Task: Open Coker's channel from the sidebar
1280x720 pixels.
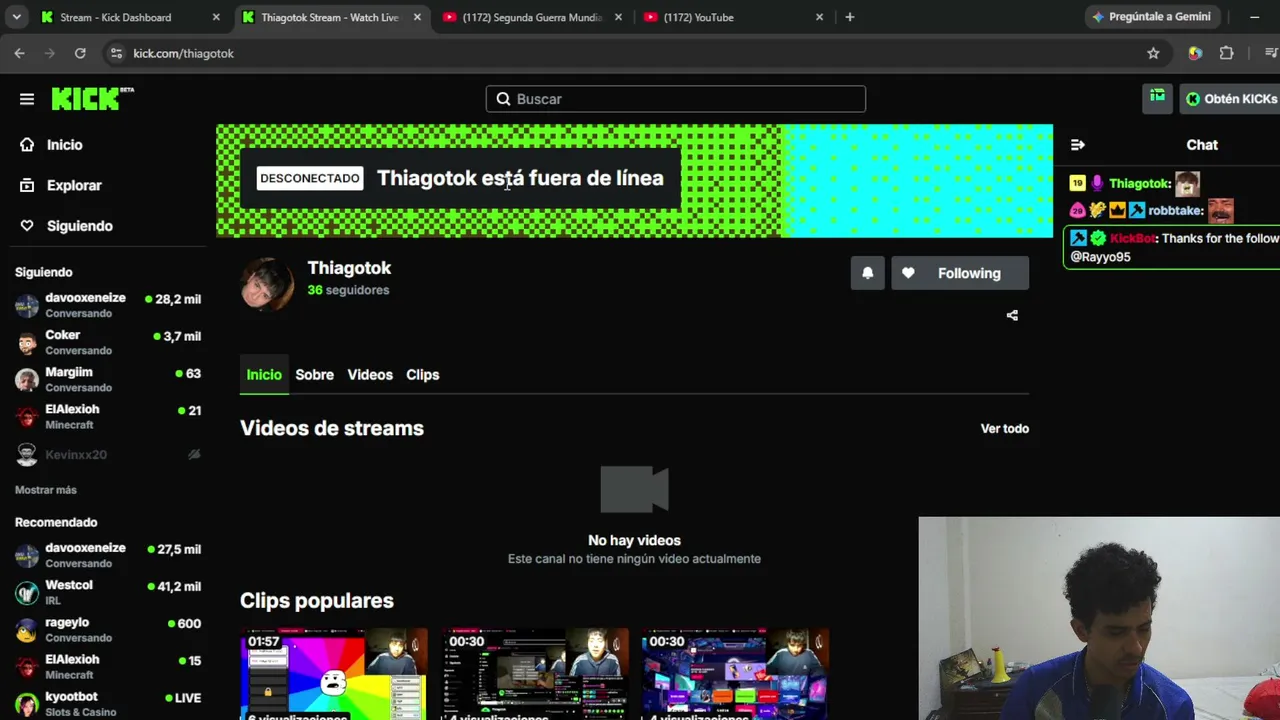Action: (x=107, y=342)
